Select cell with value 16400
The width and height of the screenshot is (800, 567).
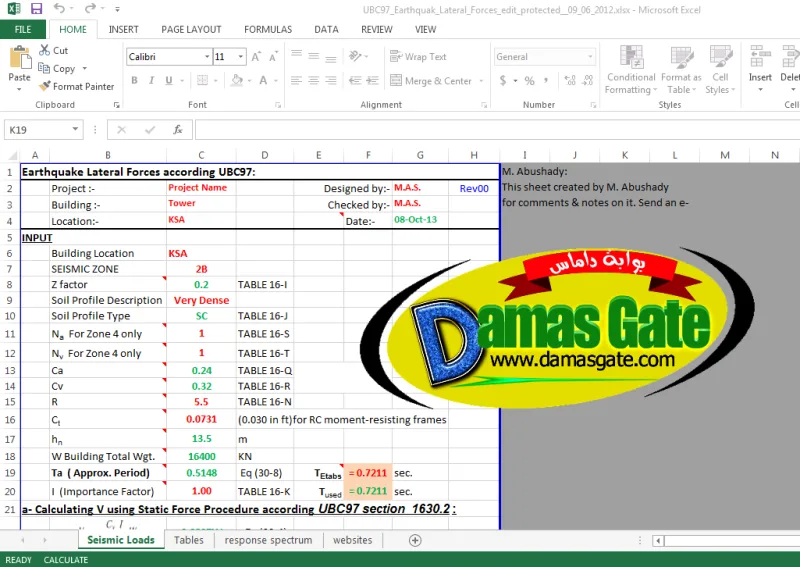pos(202,456)
